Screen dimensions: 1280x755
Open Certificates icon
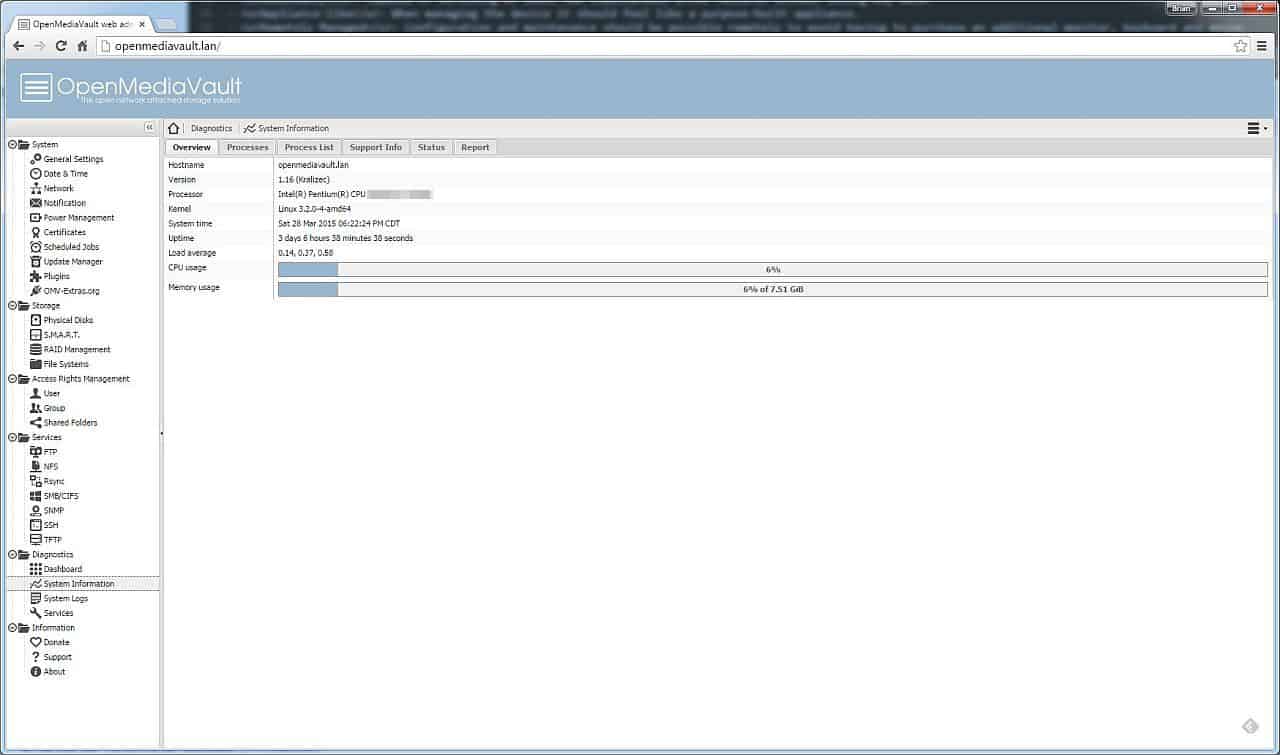point(36,232)
